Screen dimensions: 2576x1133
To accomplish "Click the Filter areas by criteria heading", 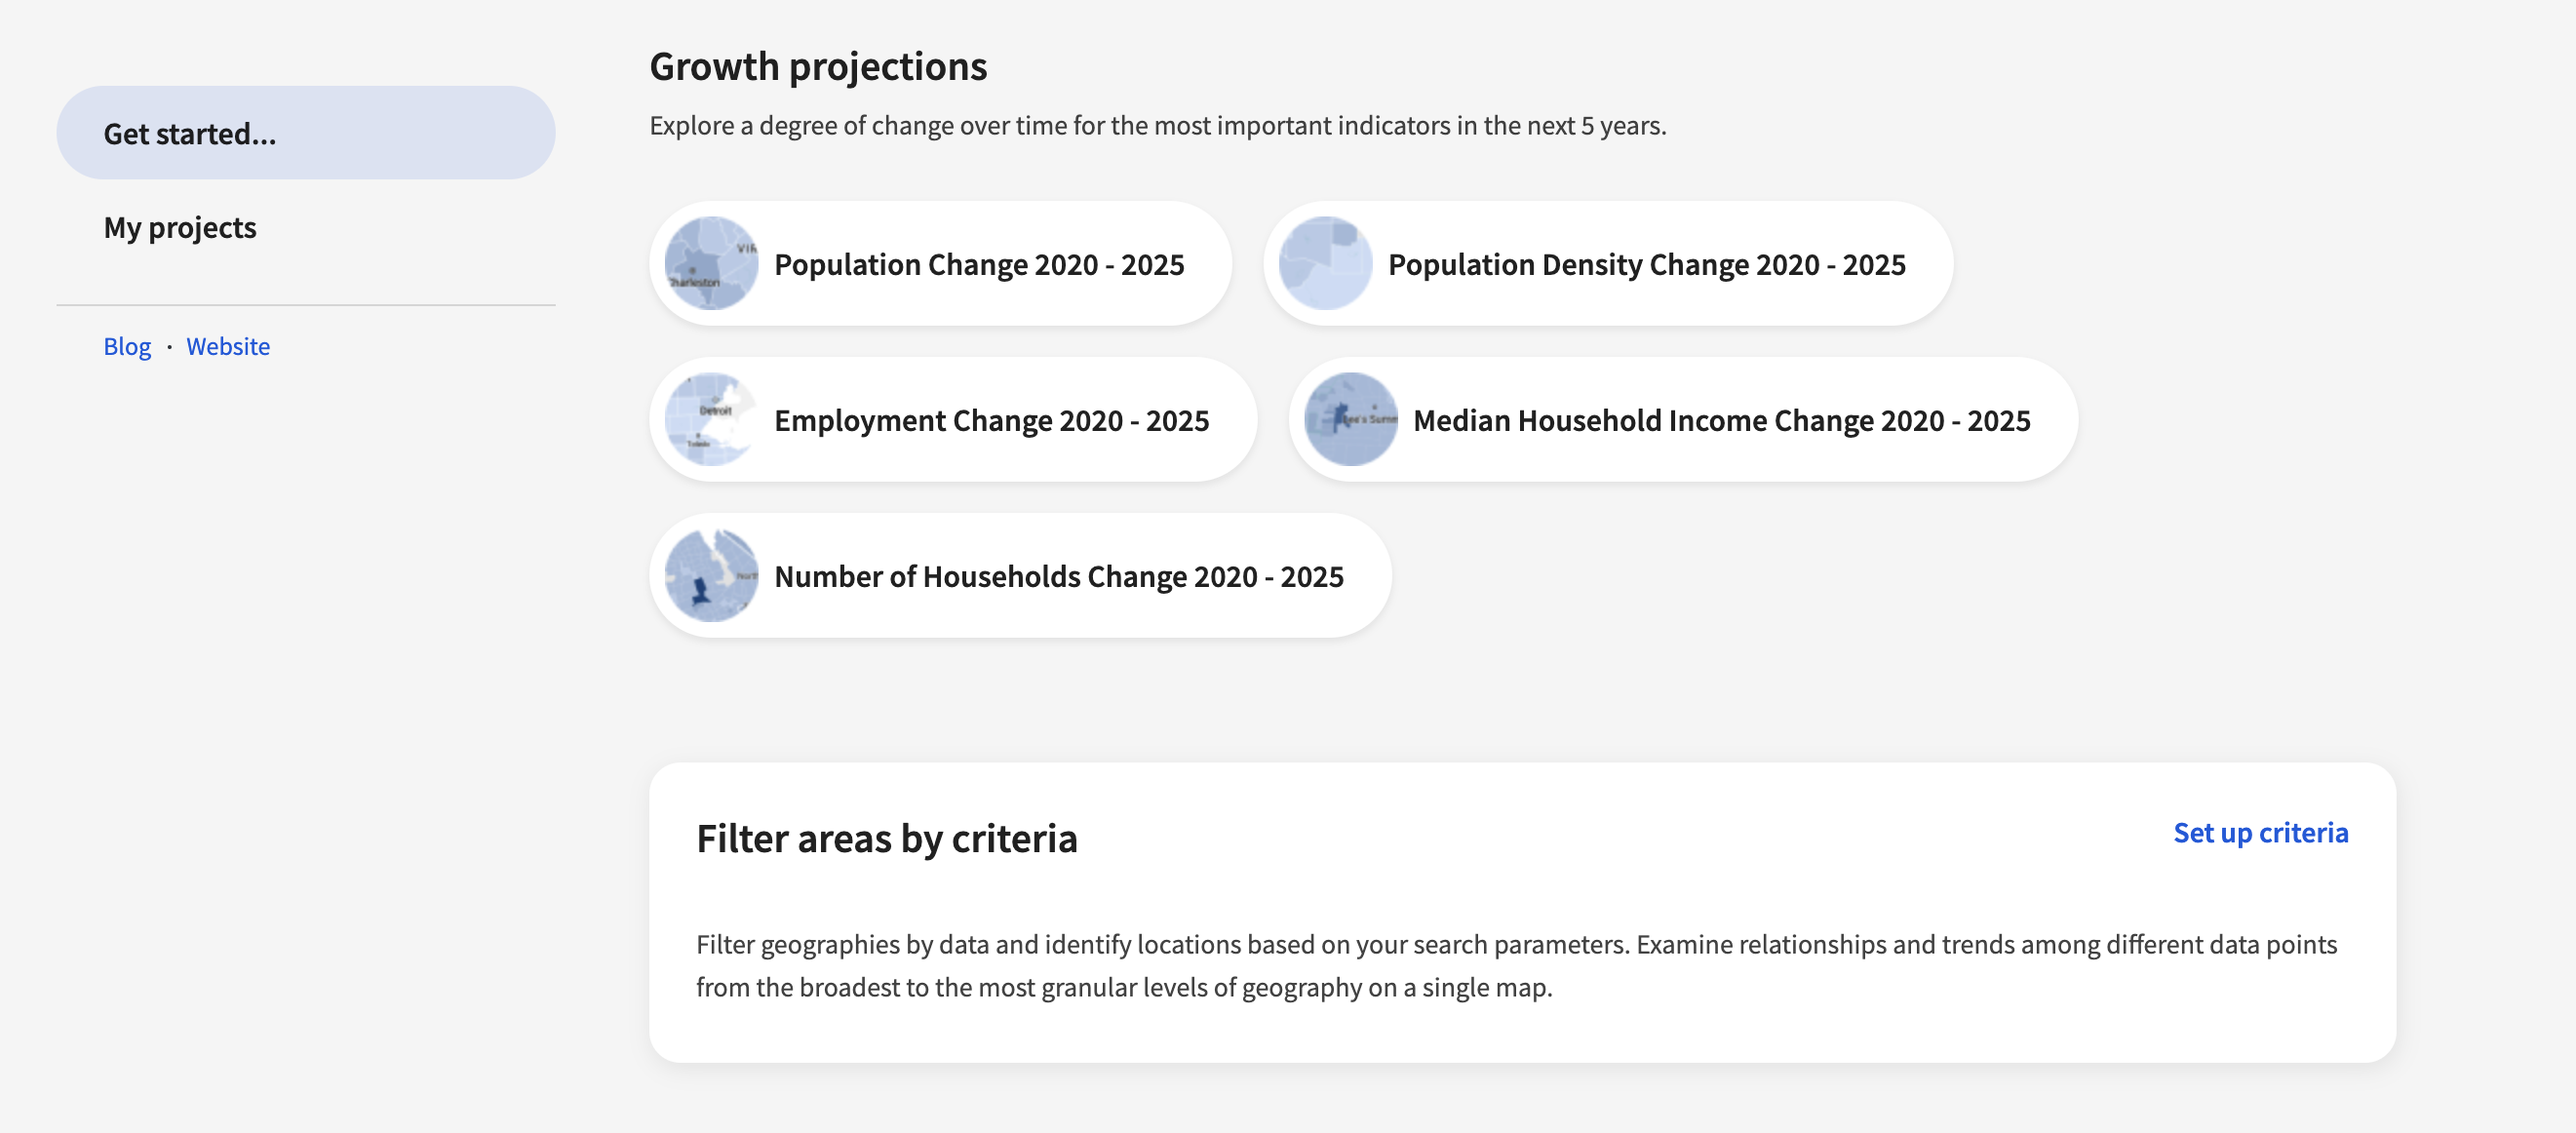I will (886, 838).
